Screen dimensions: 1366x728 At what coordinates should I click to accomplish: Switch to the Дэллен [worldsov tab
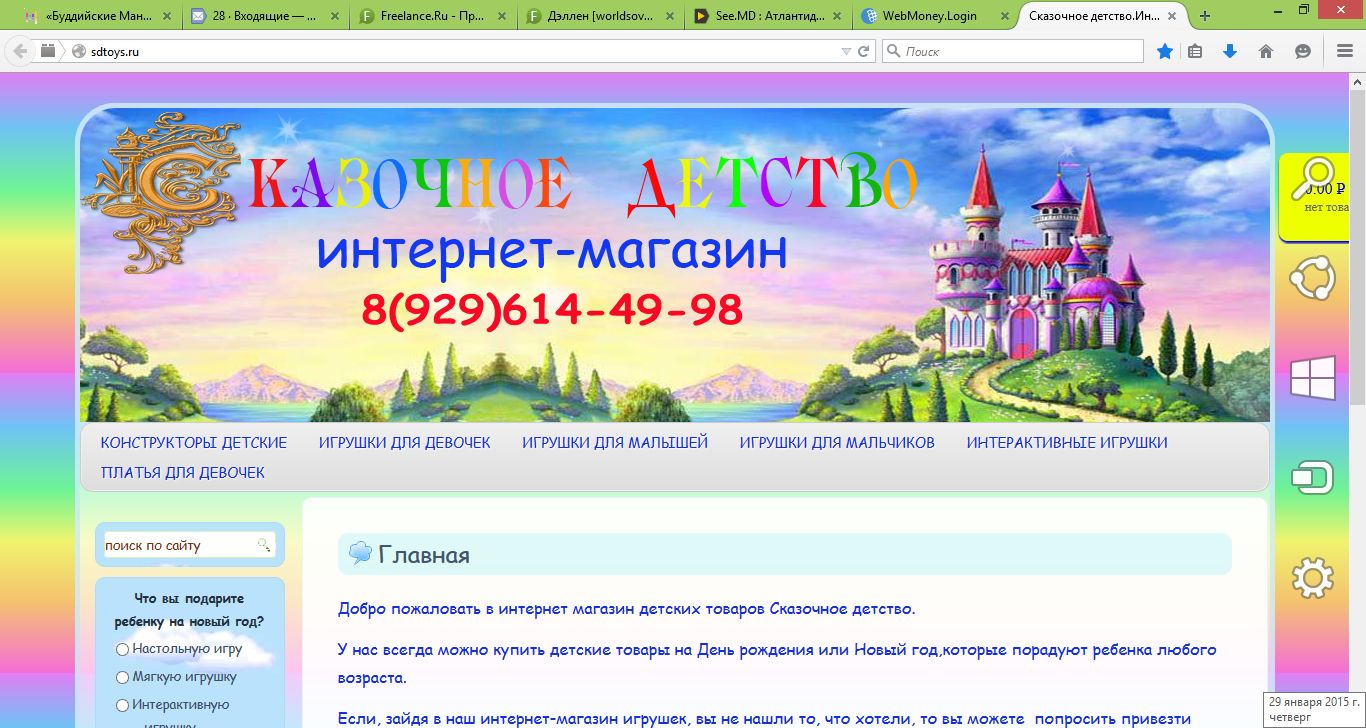pos(601,16)
